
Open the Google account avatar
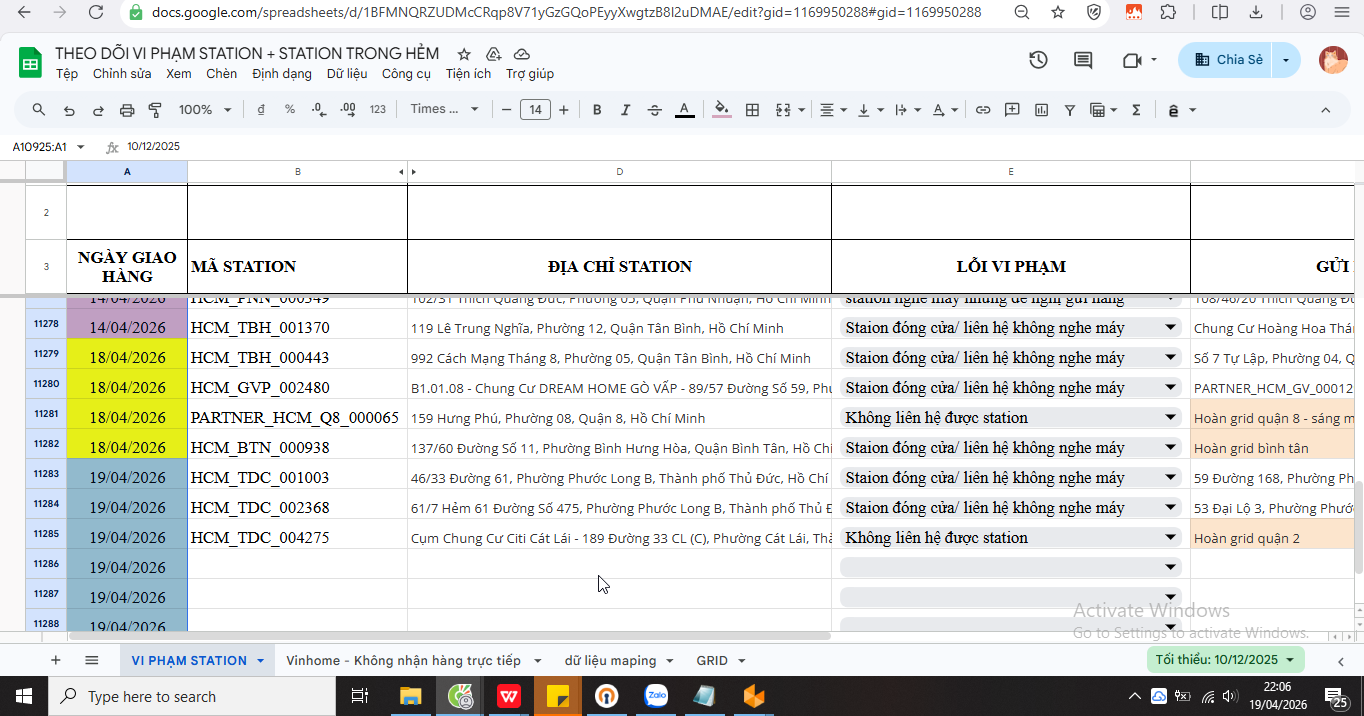[x=1333, y=60]
